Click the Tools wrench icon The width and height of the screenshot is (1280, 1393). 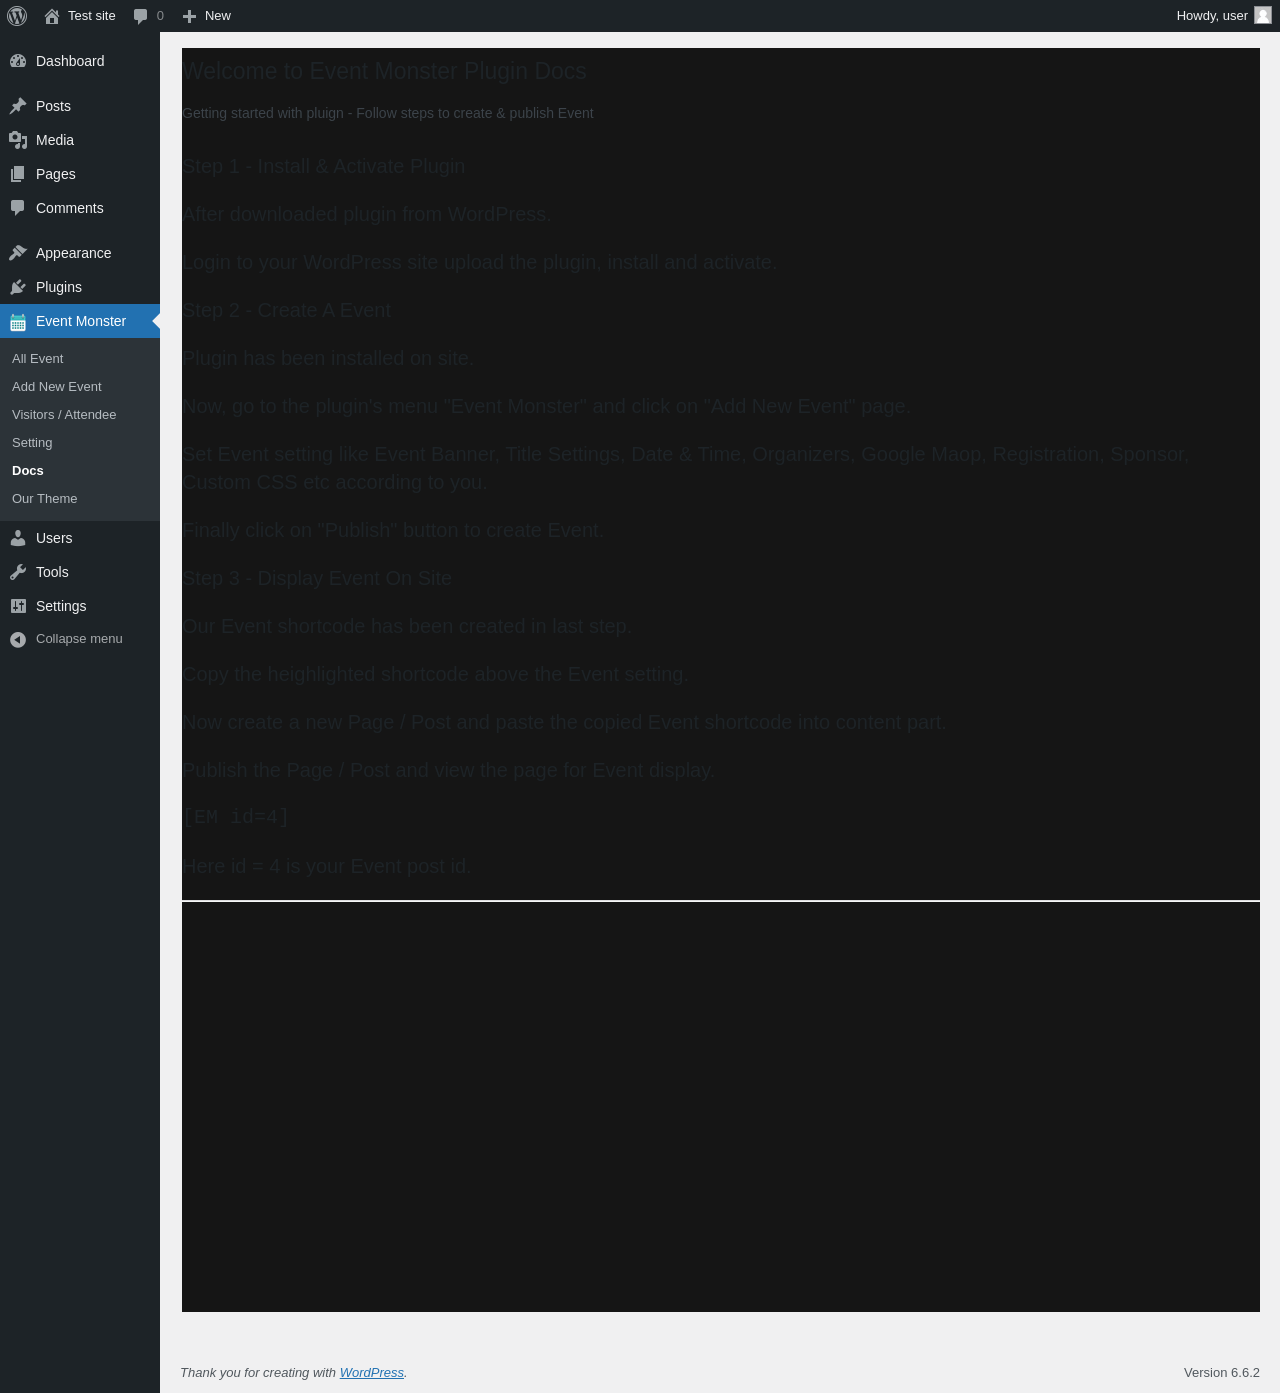tap(18, 572)
